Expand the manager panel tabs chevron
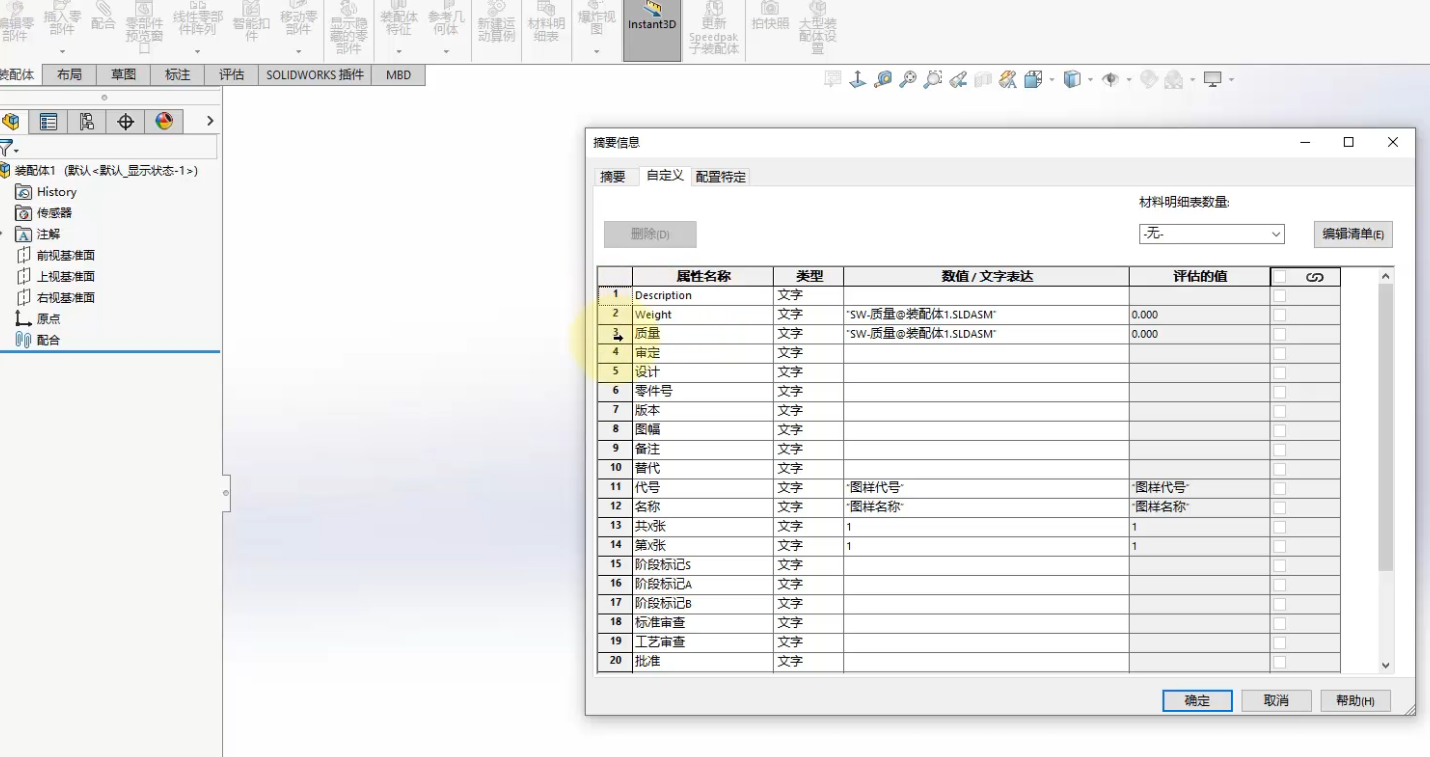The width and height of the screenshot is (1430, 757). pyautogui.click(x=209, y=121)
